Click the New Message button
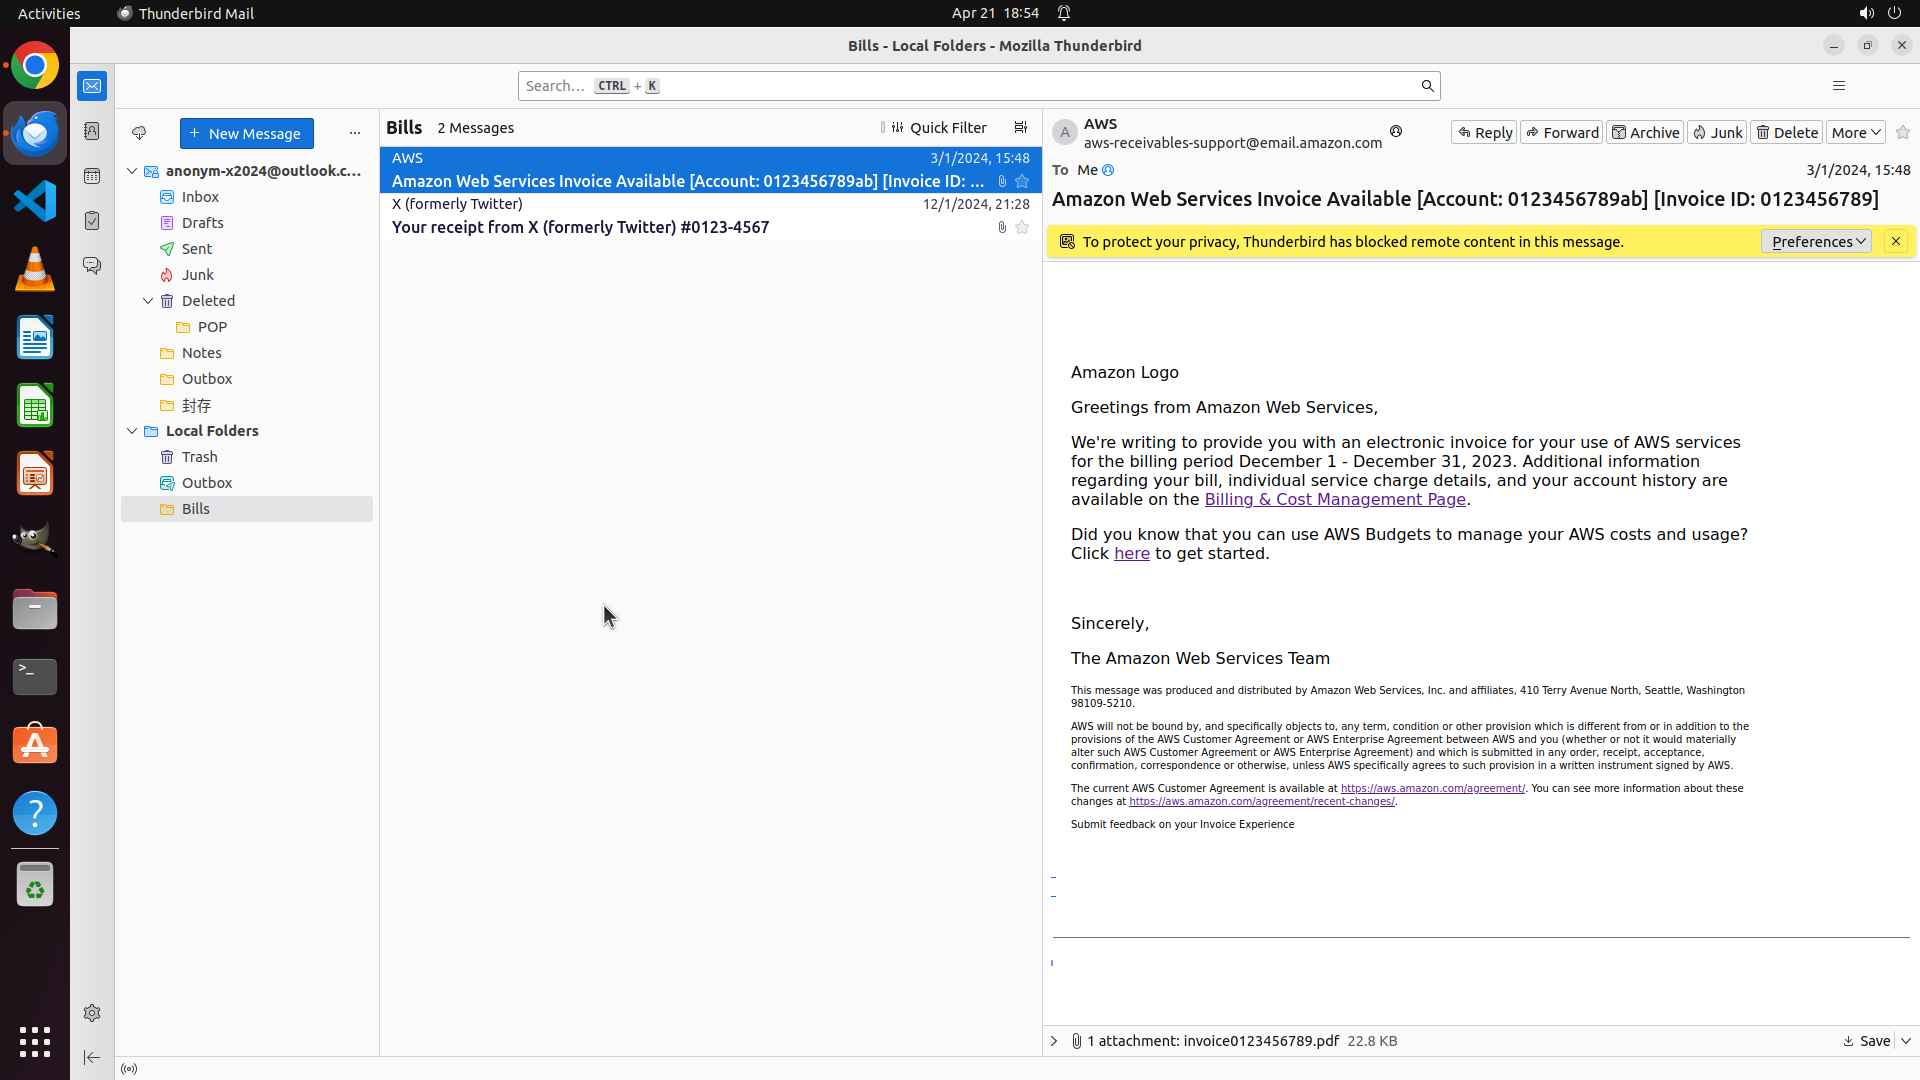The width and height of the screenshot is (1920, 1080). click(246, 133)
